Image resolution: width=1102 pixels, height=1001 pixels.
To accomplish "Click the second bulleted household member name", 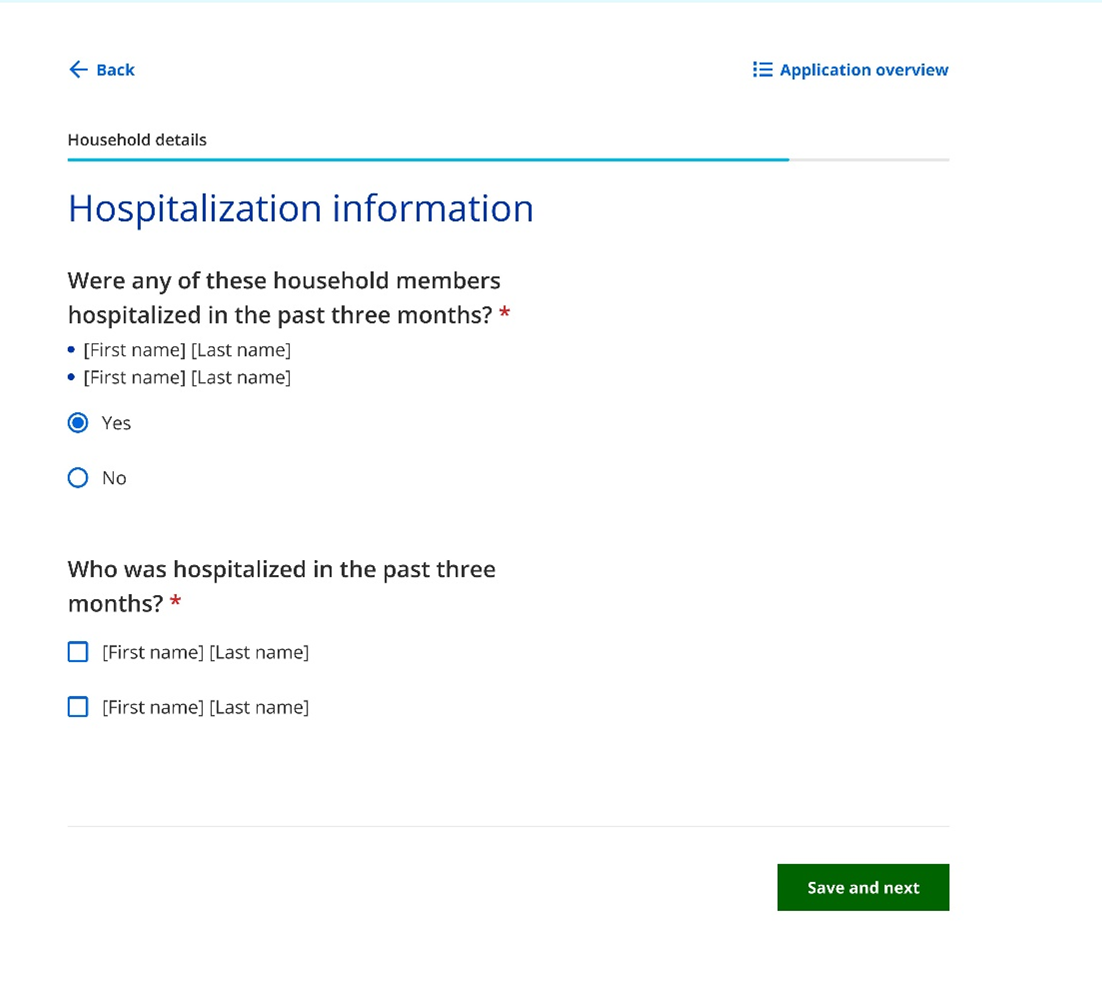I will click(x=187, y=377).
